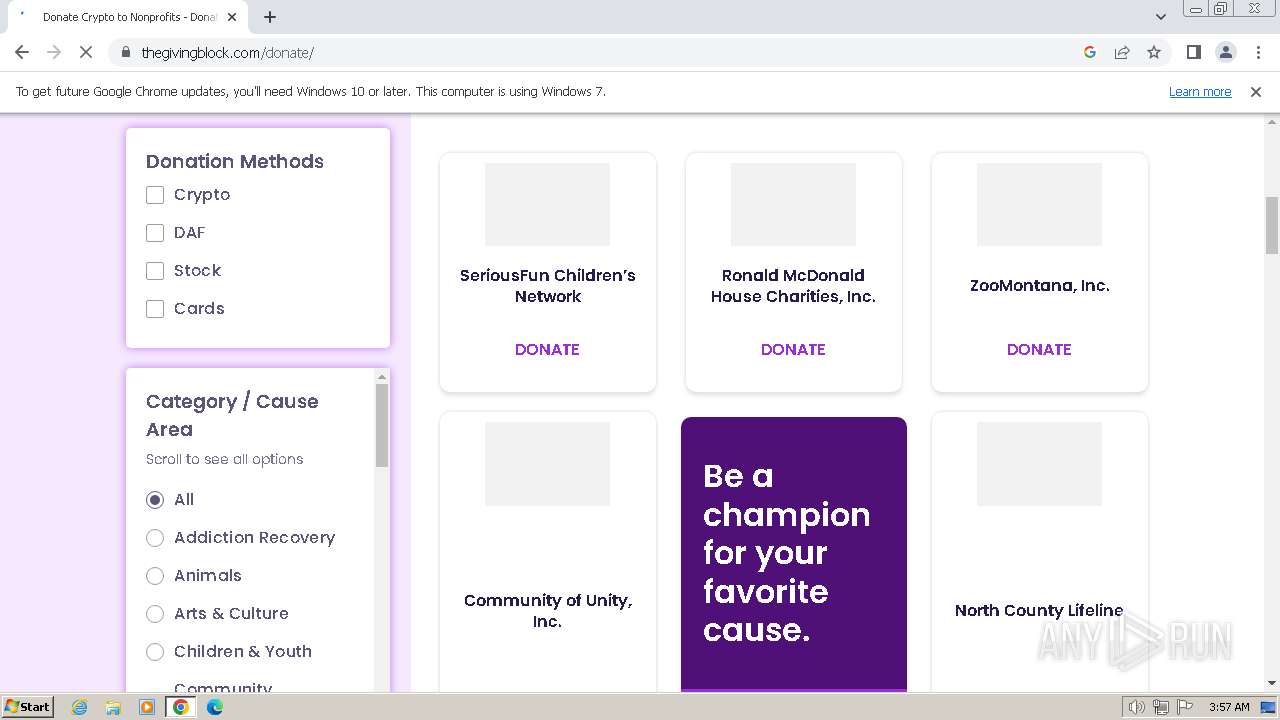Viewport: 1280px width, 720px height.
Task: Open Action Center flag icon
Action: pos(1185,707)
